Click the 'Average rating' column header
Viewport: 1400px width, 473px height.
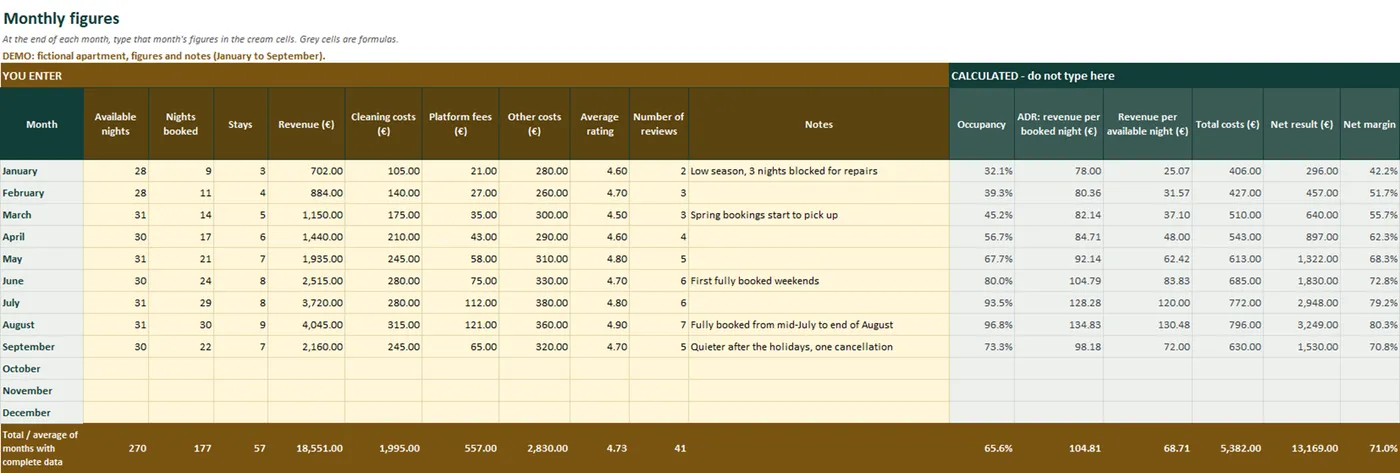pyautogui.click(x=600, y=124)
